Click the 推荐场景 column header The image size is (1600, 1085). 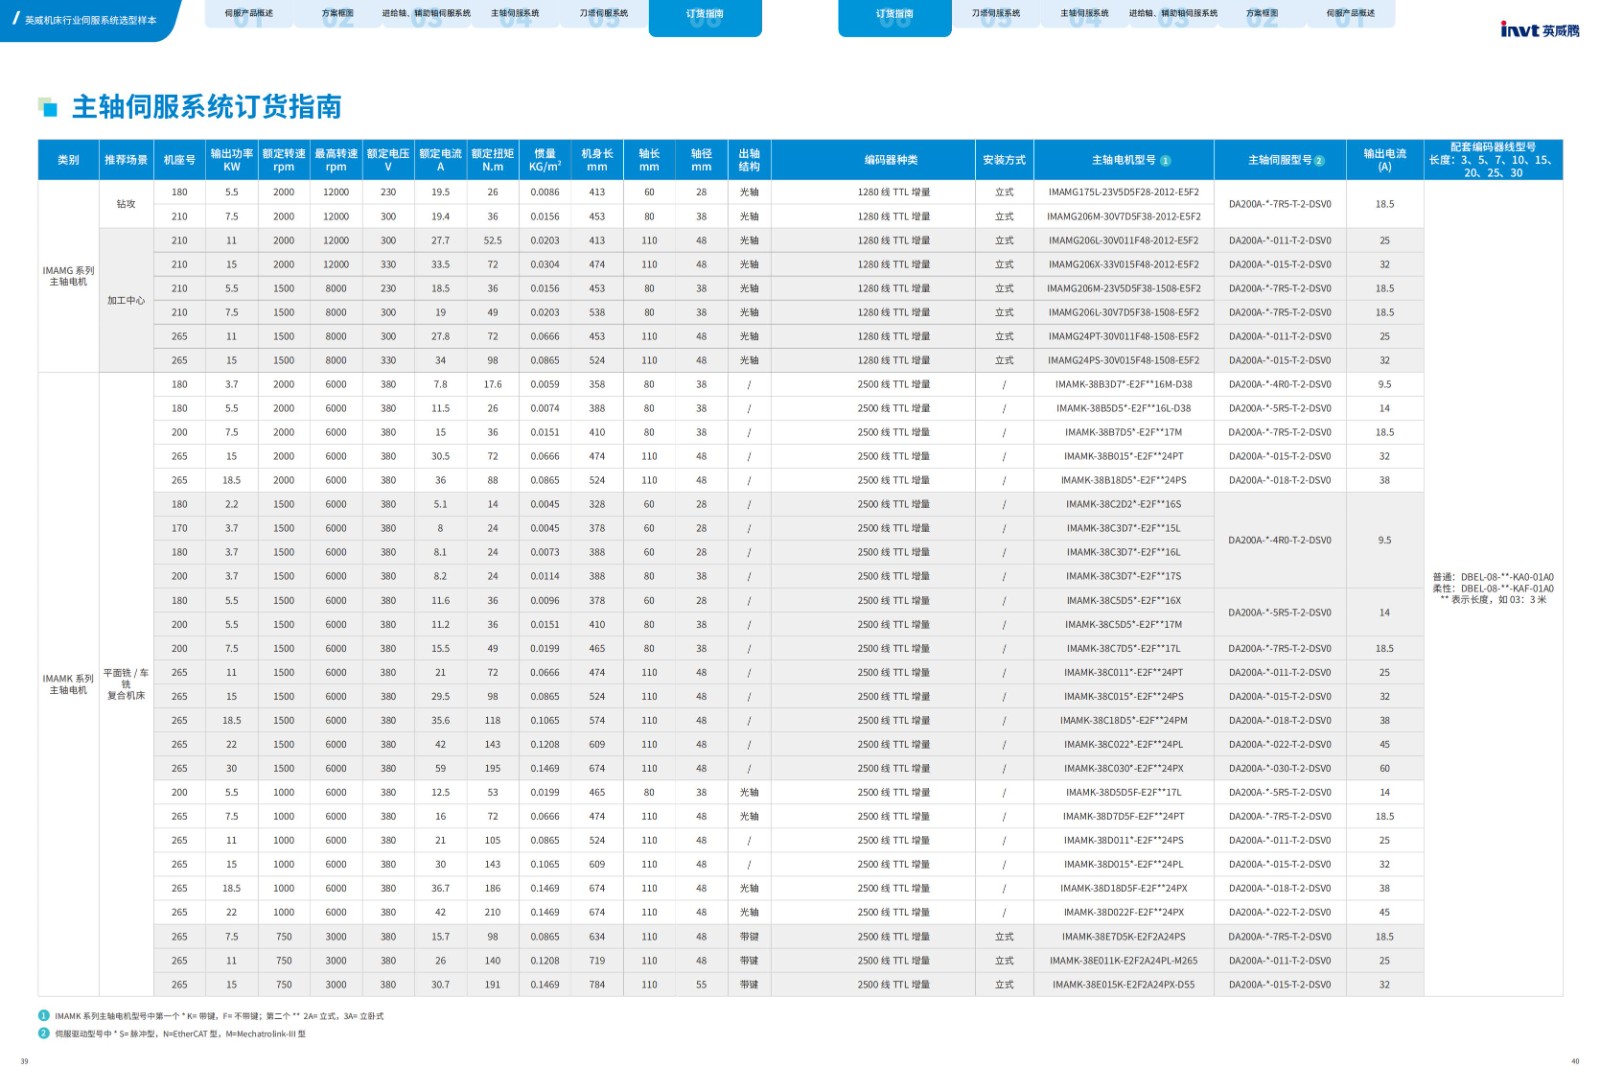pos(126,160)
